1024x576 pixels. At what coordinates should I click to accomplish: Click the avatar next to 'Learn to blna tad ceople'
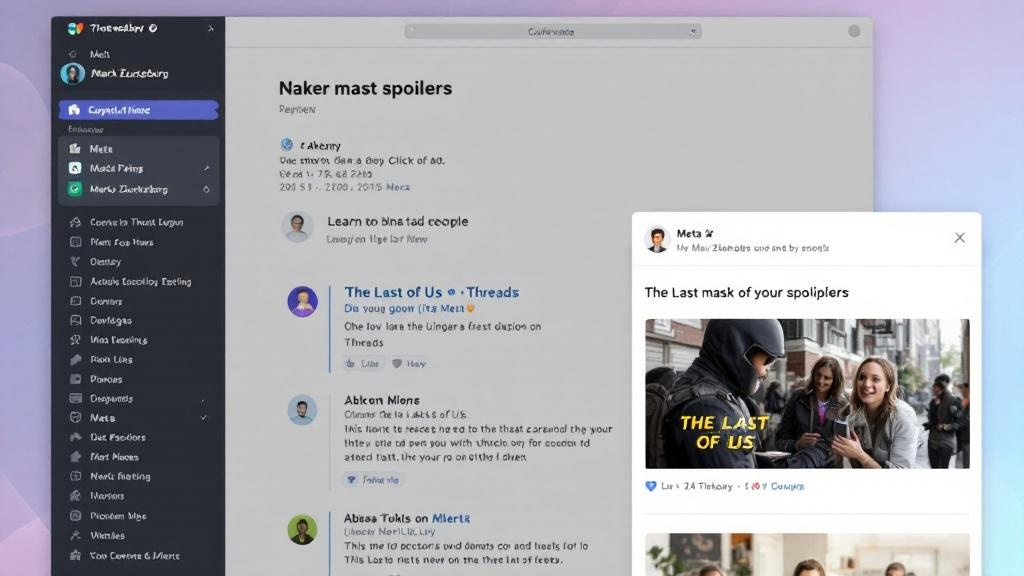(x=297, y=227)
